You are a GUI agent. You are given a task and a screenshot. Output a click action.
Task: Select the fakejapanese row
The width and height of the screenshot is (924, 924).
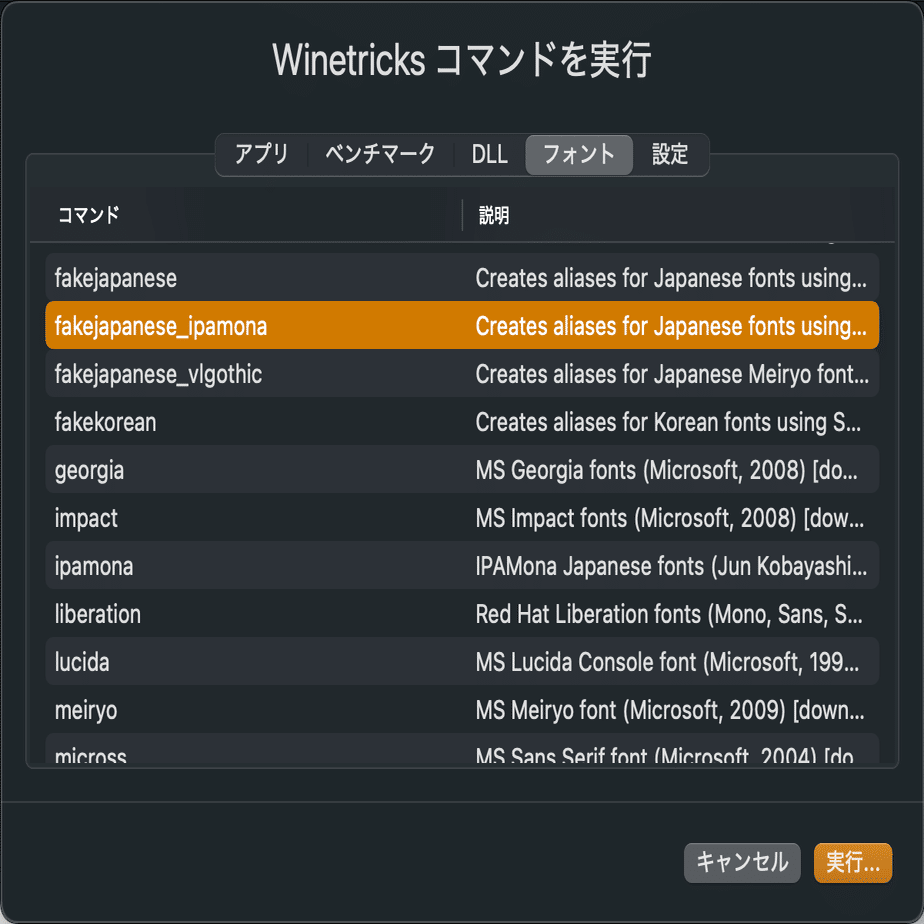(x=462, y=278)
